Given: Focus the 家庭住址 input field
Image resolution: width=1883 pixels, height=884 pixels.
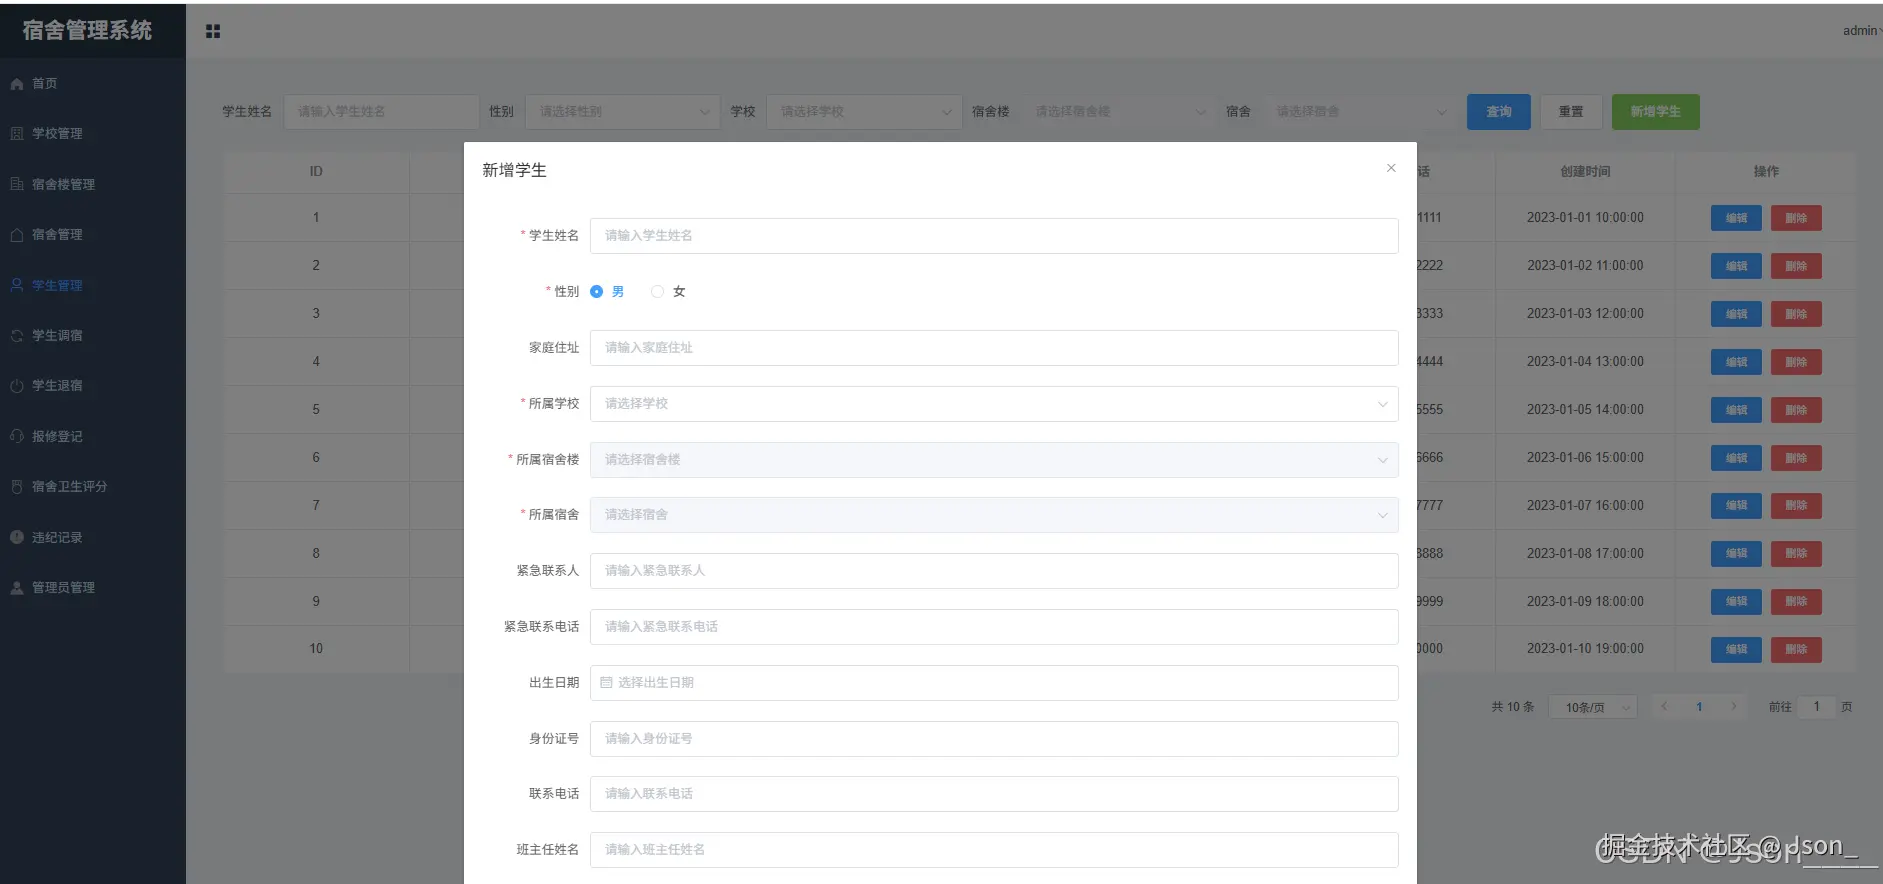Looking at the screenshot, I should (x=994, y=348).
